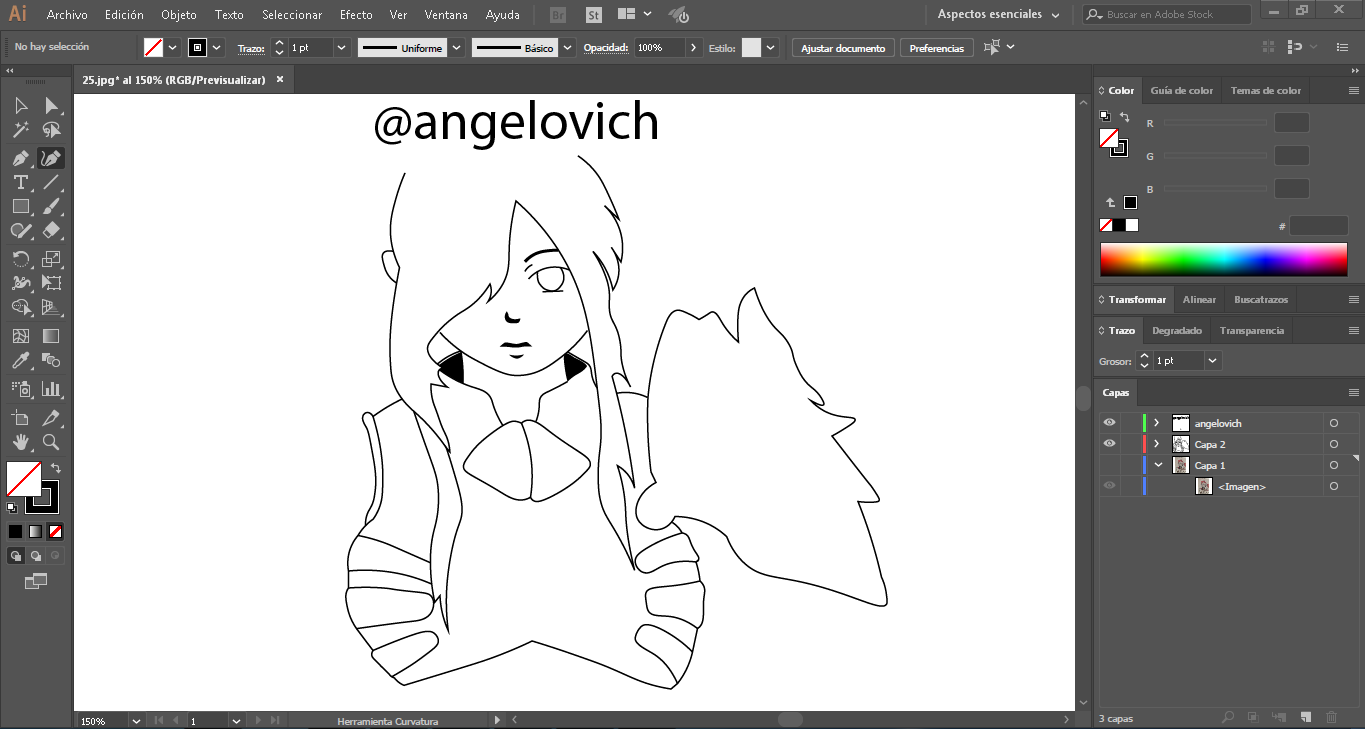Select the Rectangle tool

(x=21, y=206)
